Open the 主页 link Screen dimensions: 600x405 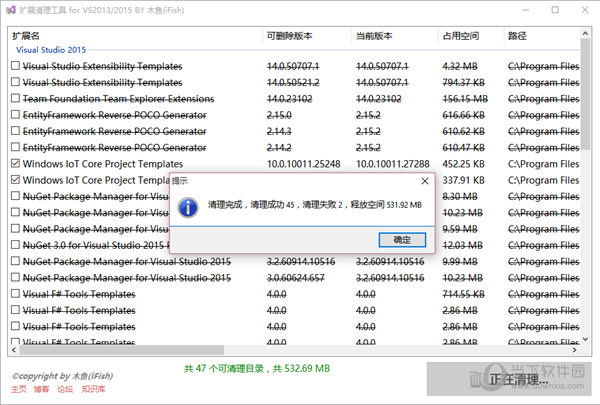(19, 389)
